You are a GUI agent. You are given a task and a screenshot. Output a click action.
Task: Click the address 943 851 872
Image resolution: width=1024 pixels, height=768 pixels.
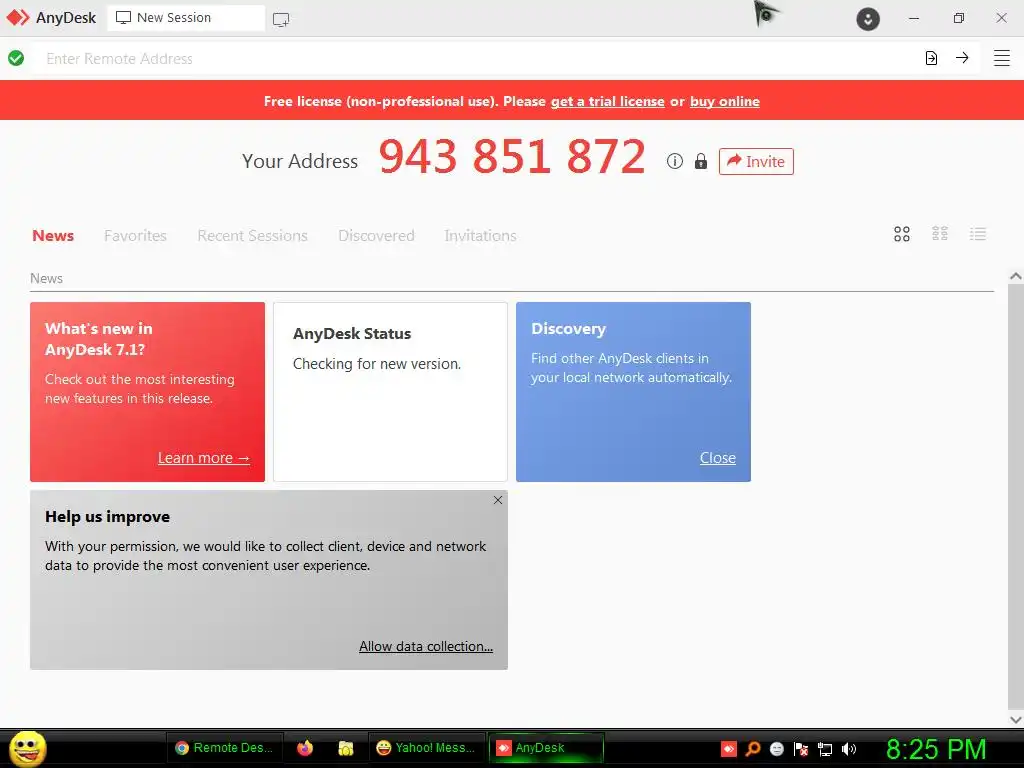point(512,157)
